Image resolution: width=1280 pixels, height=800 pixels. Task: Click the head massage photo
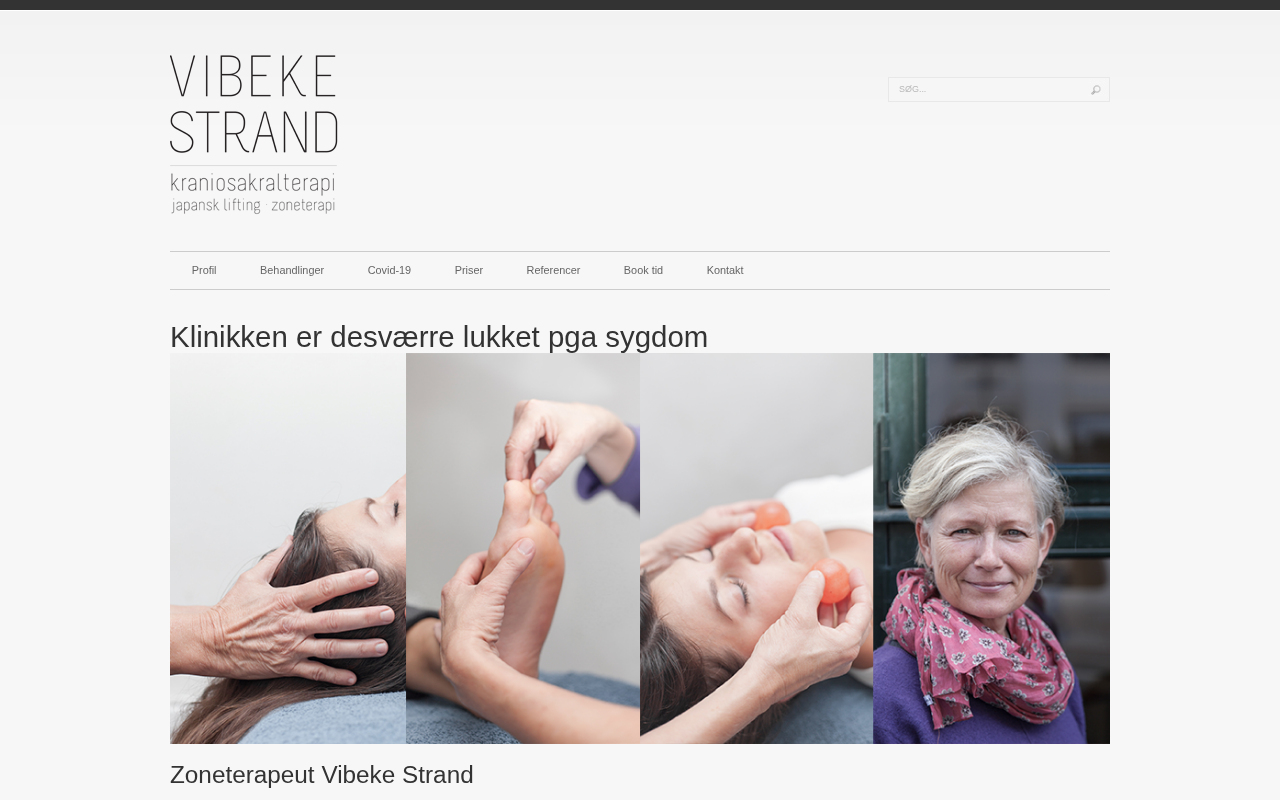click(288, 548)
